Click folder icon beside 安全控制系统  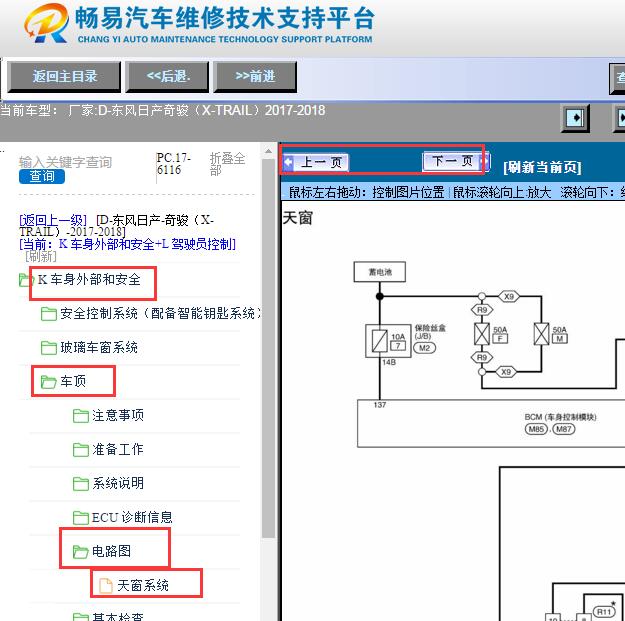pos(49,314)
